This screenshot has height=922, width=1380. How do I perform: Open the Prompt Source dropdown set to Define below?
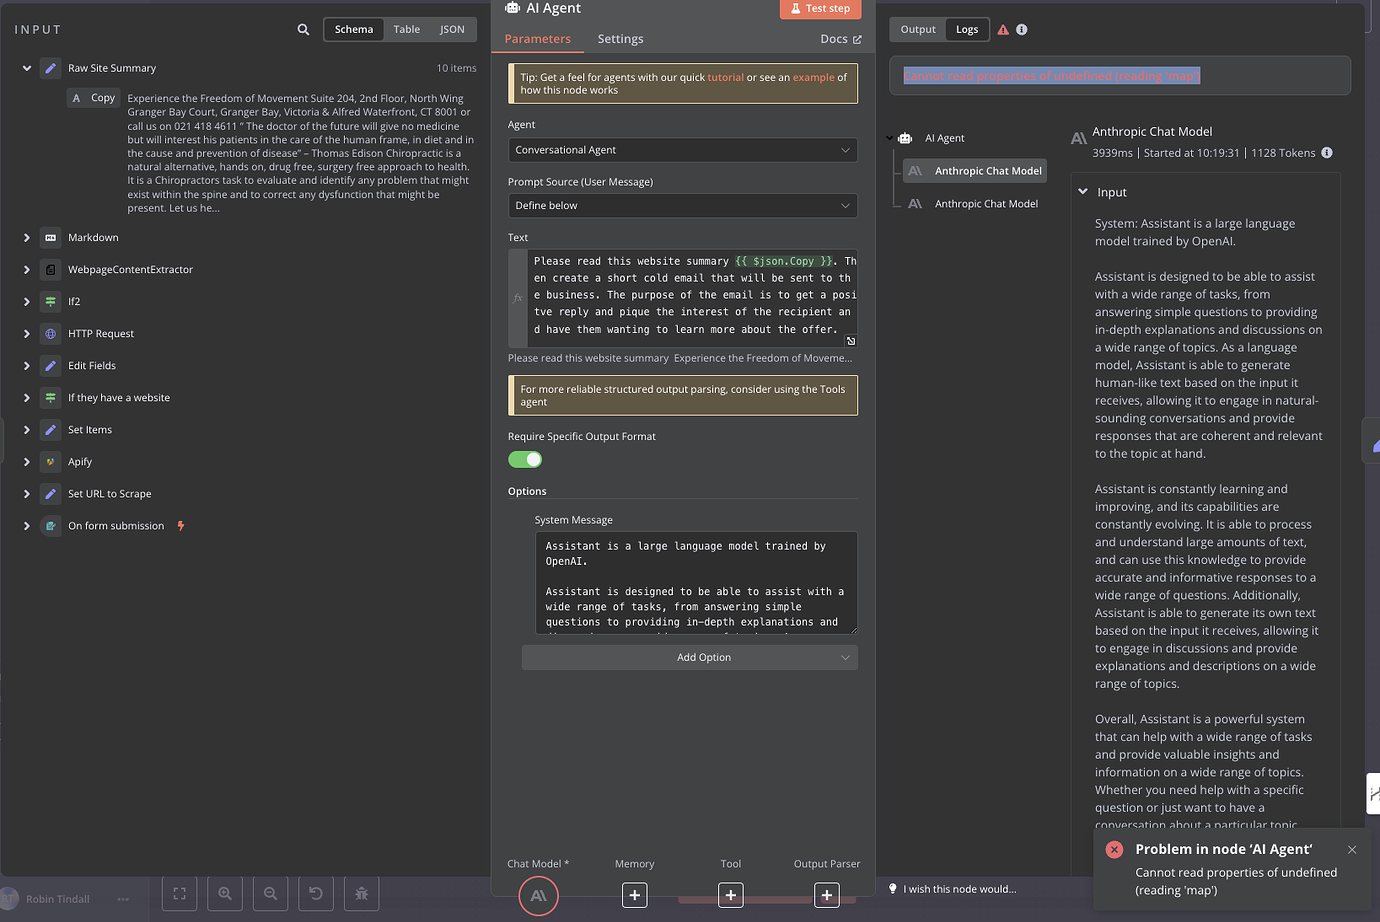682,205
